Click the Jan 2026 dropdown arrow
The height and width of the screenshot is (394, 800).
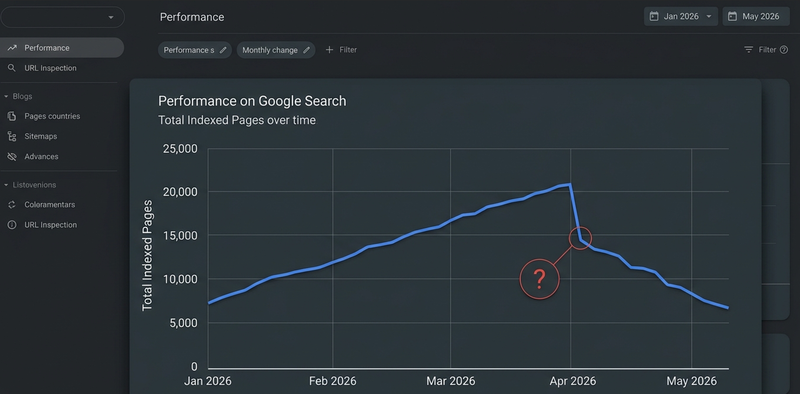tap(708, 16)
